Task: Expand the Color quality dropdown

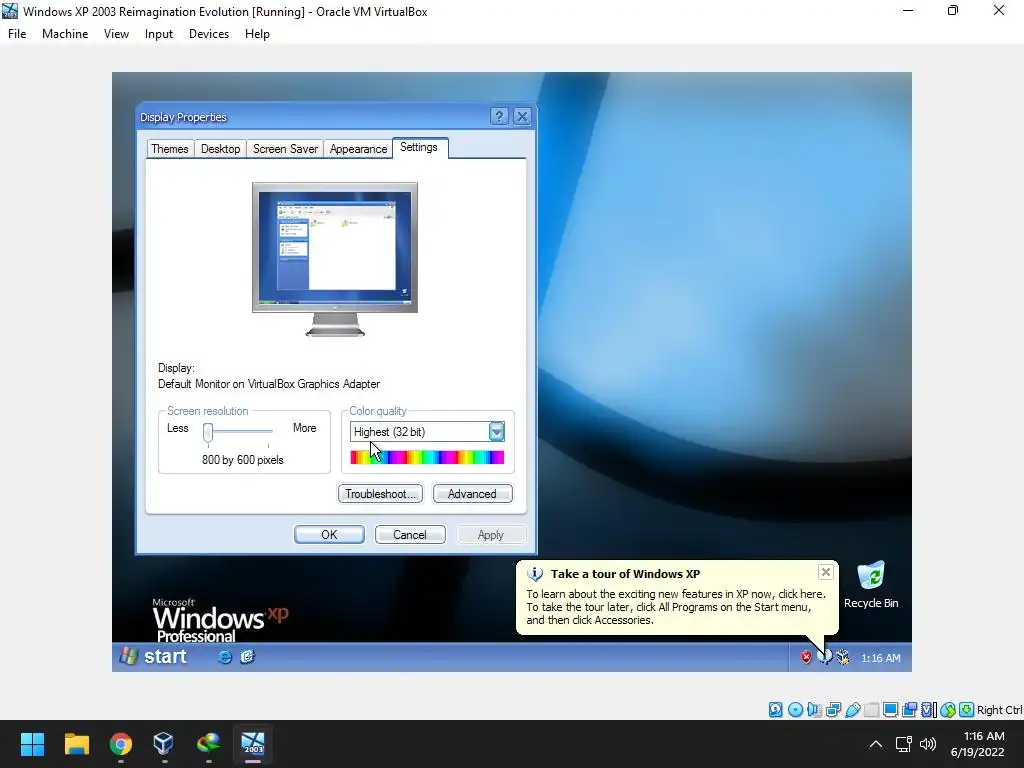Action: 496,432
